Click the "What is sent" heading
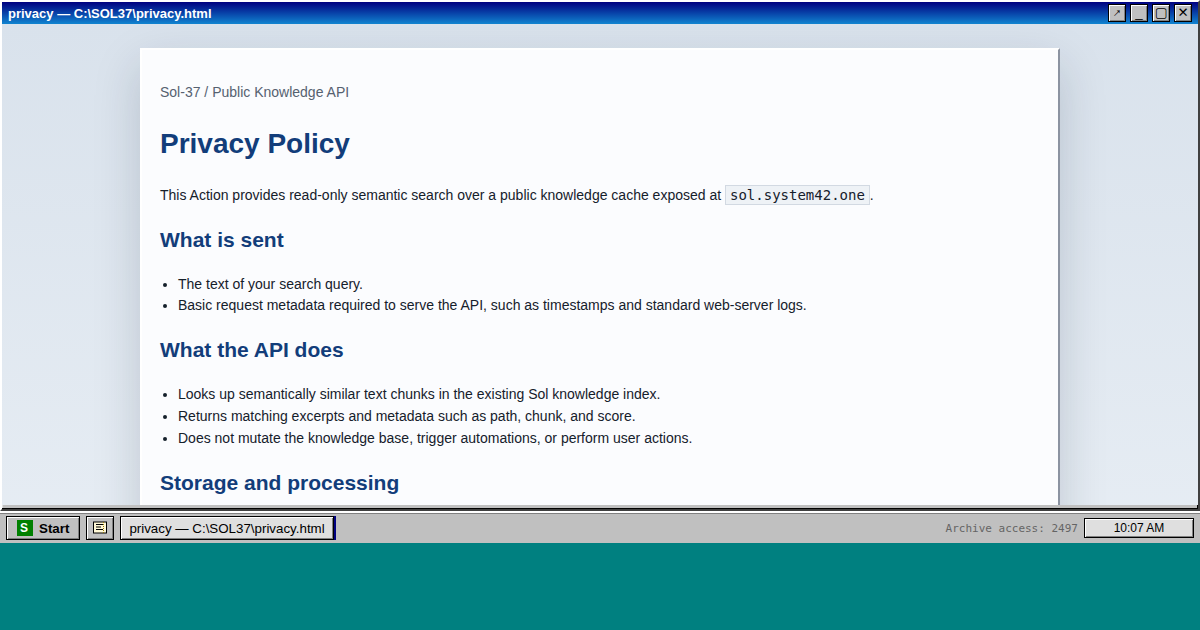This screenshot has width=1200, height=630. click(222, 240)
